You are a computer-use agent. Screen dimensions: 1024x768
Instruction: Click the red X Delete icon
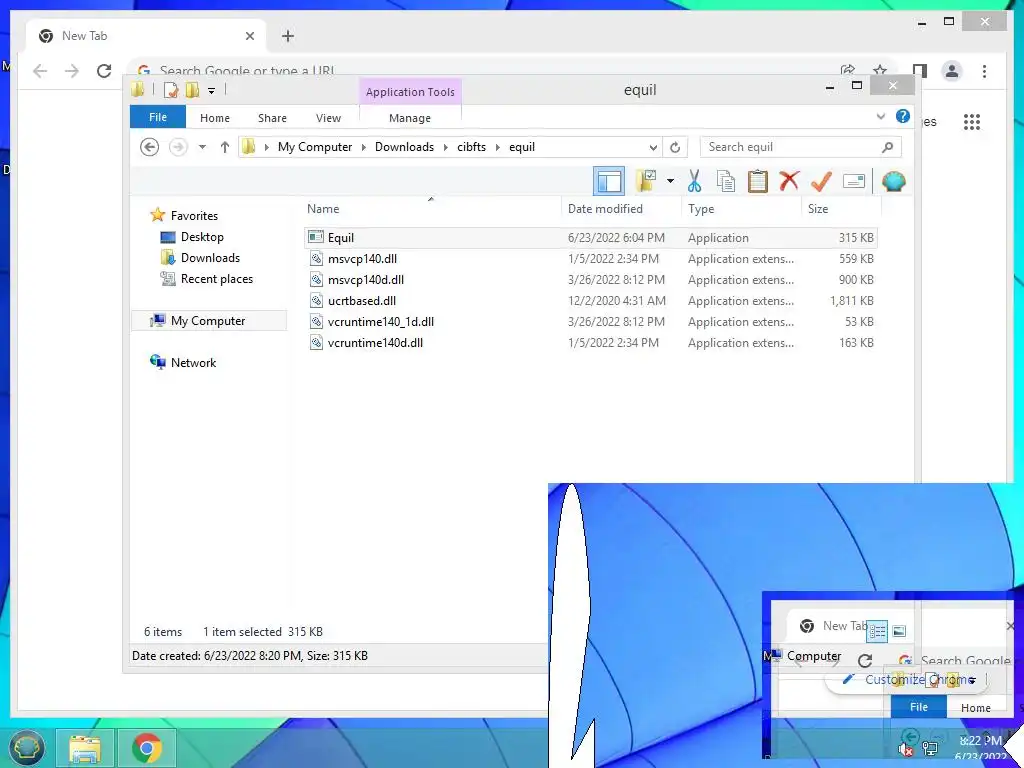[x=790, y=180]
